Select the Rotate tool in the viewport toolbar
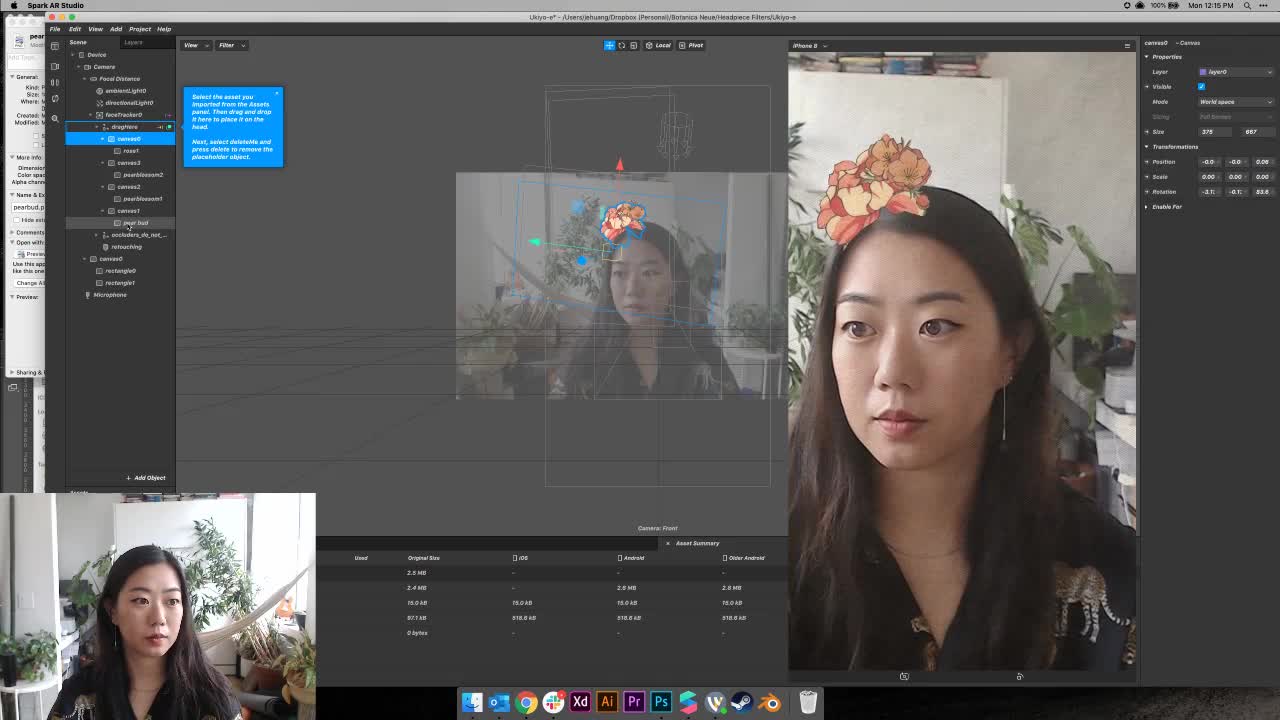This screenshot has width=1280, height=720. [x=622, y=45]
